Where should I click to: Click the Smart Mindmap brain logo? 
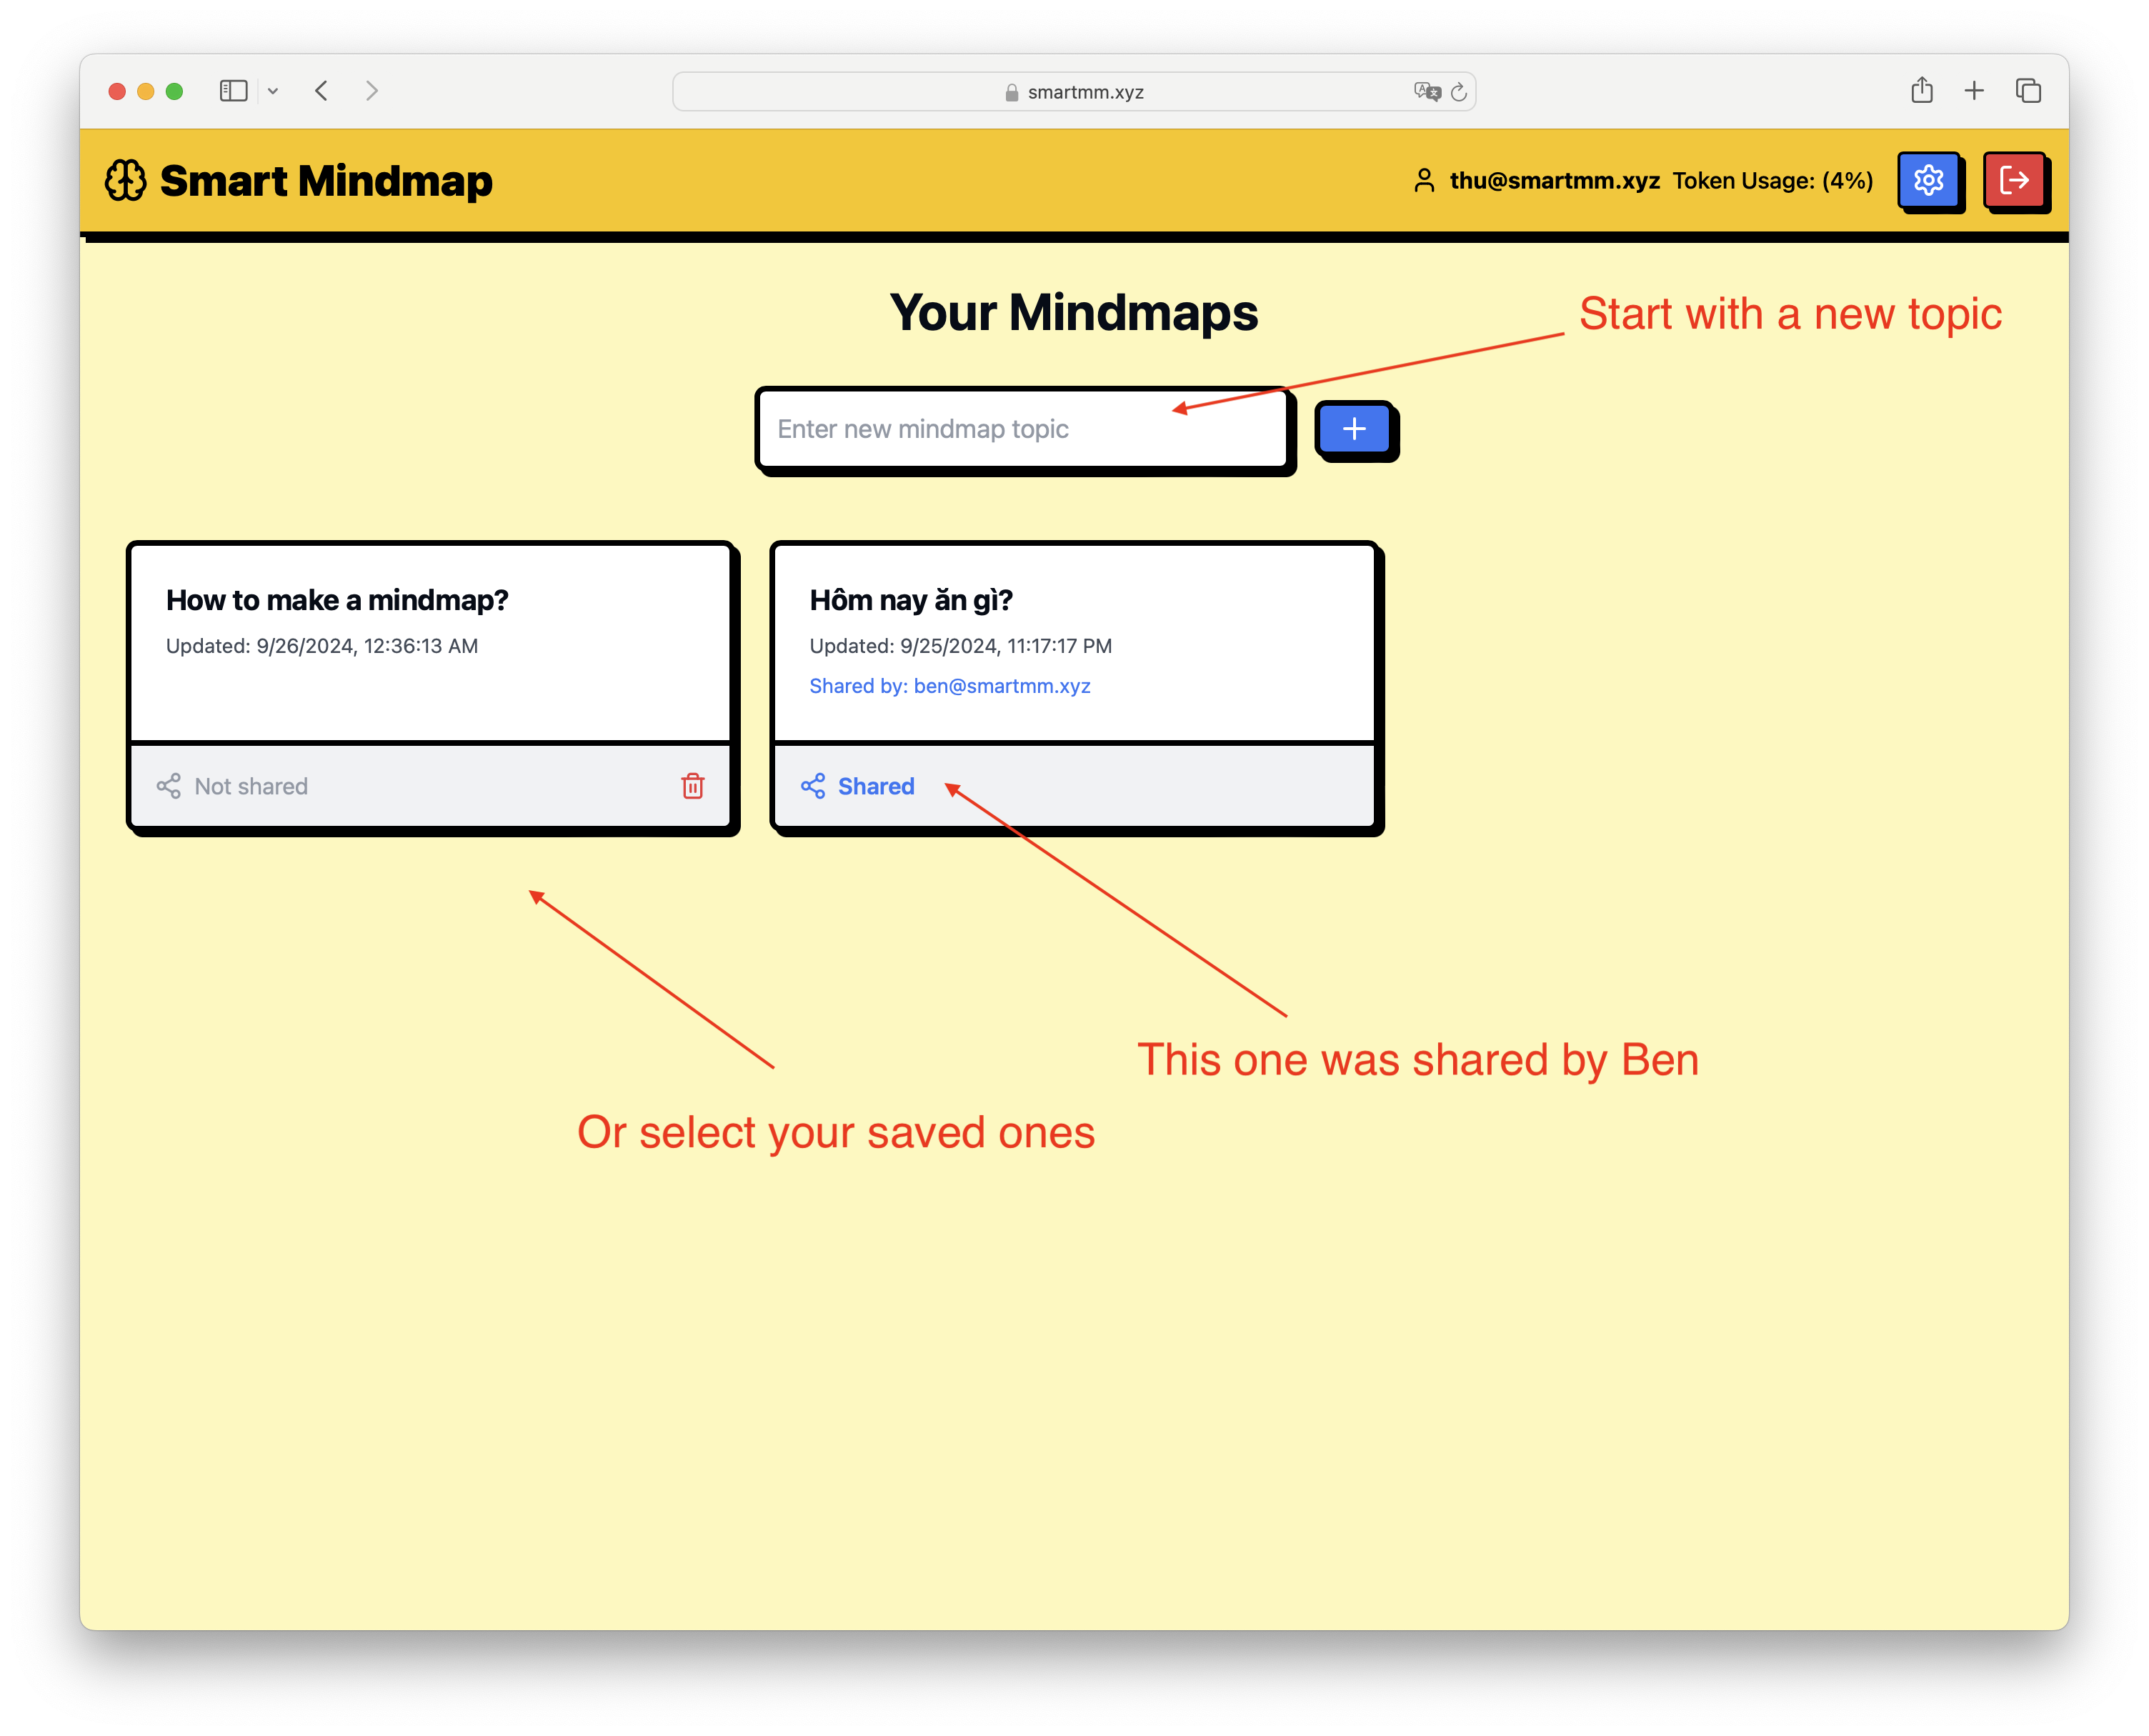pyautogui.click(x=126, y=181)
